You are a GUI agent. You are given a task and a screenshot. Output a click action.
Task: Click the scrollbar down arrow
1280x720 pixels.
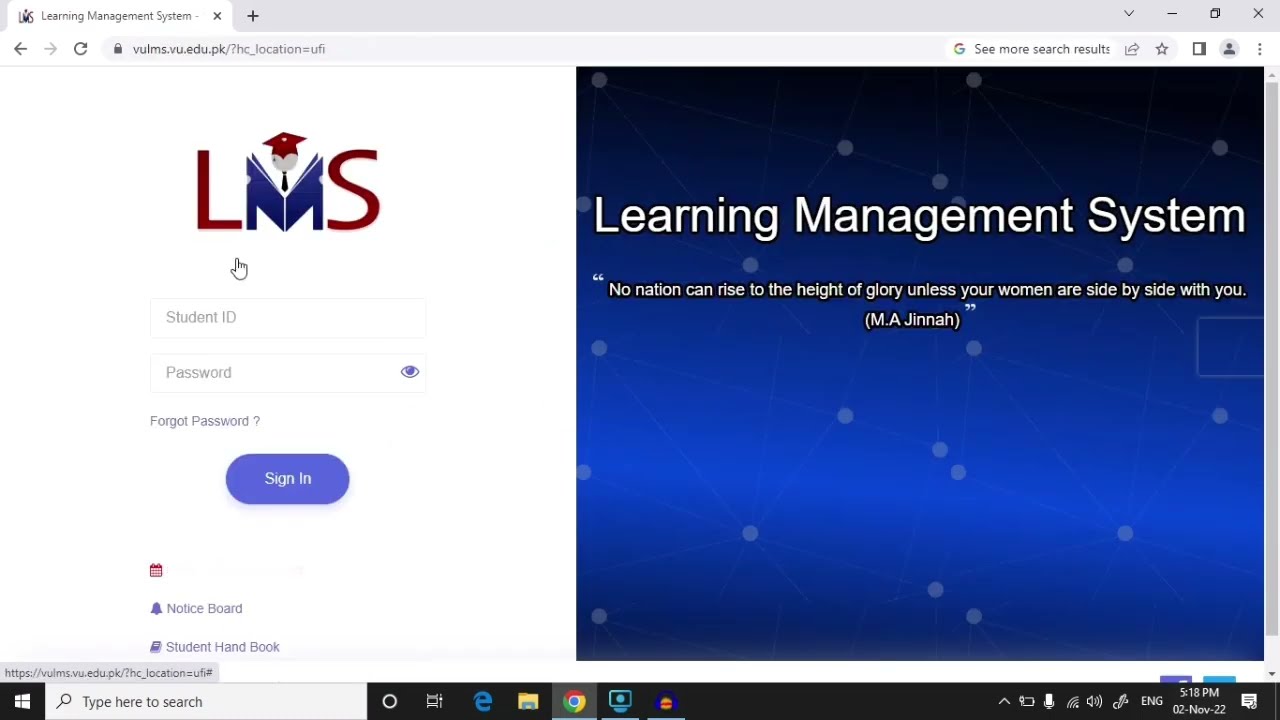pyautogui.click(x=1272, y=674)
